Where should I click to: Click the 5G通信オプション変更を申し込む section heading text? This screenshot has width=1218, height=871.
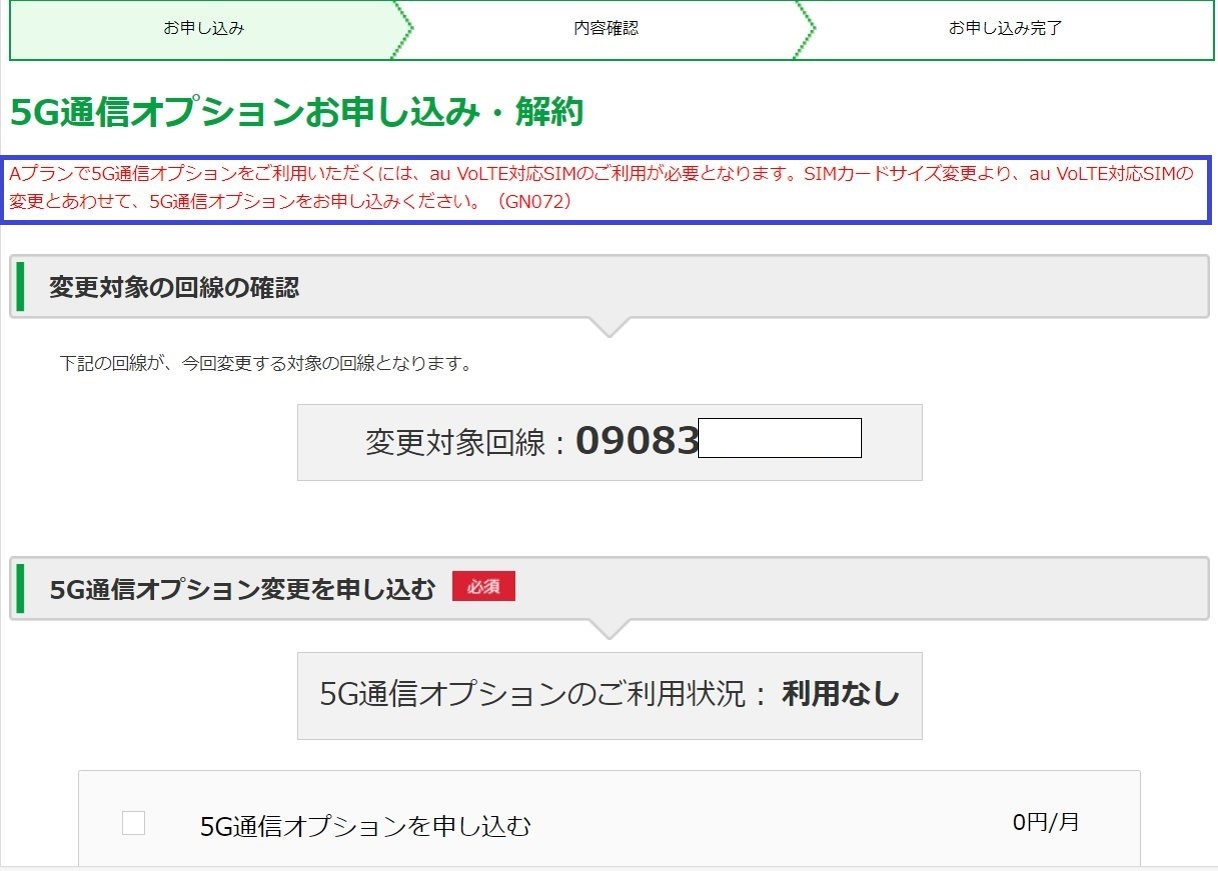pyautogui.click(x=243, y=590)
